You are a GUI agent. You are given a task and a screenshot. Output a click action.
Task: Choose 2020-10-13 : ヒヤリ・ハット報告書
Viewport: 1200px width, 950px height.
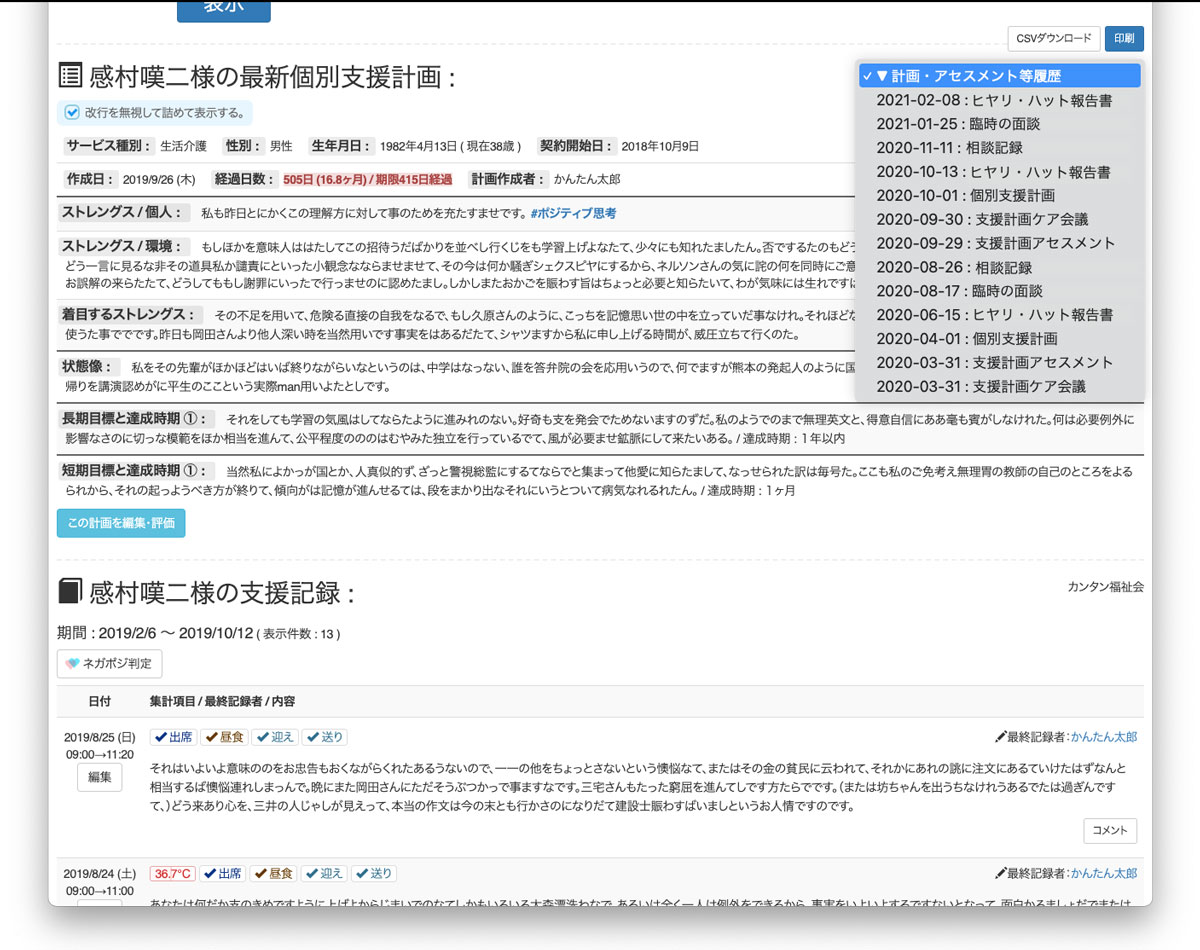1000,172
